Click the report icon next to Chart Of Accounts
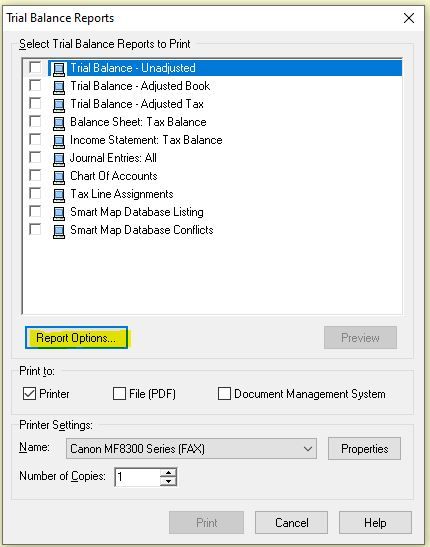The image size is (430, 547). click(x=59, y=177)
